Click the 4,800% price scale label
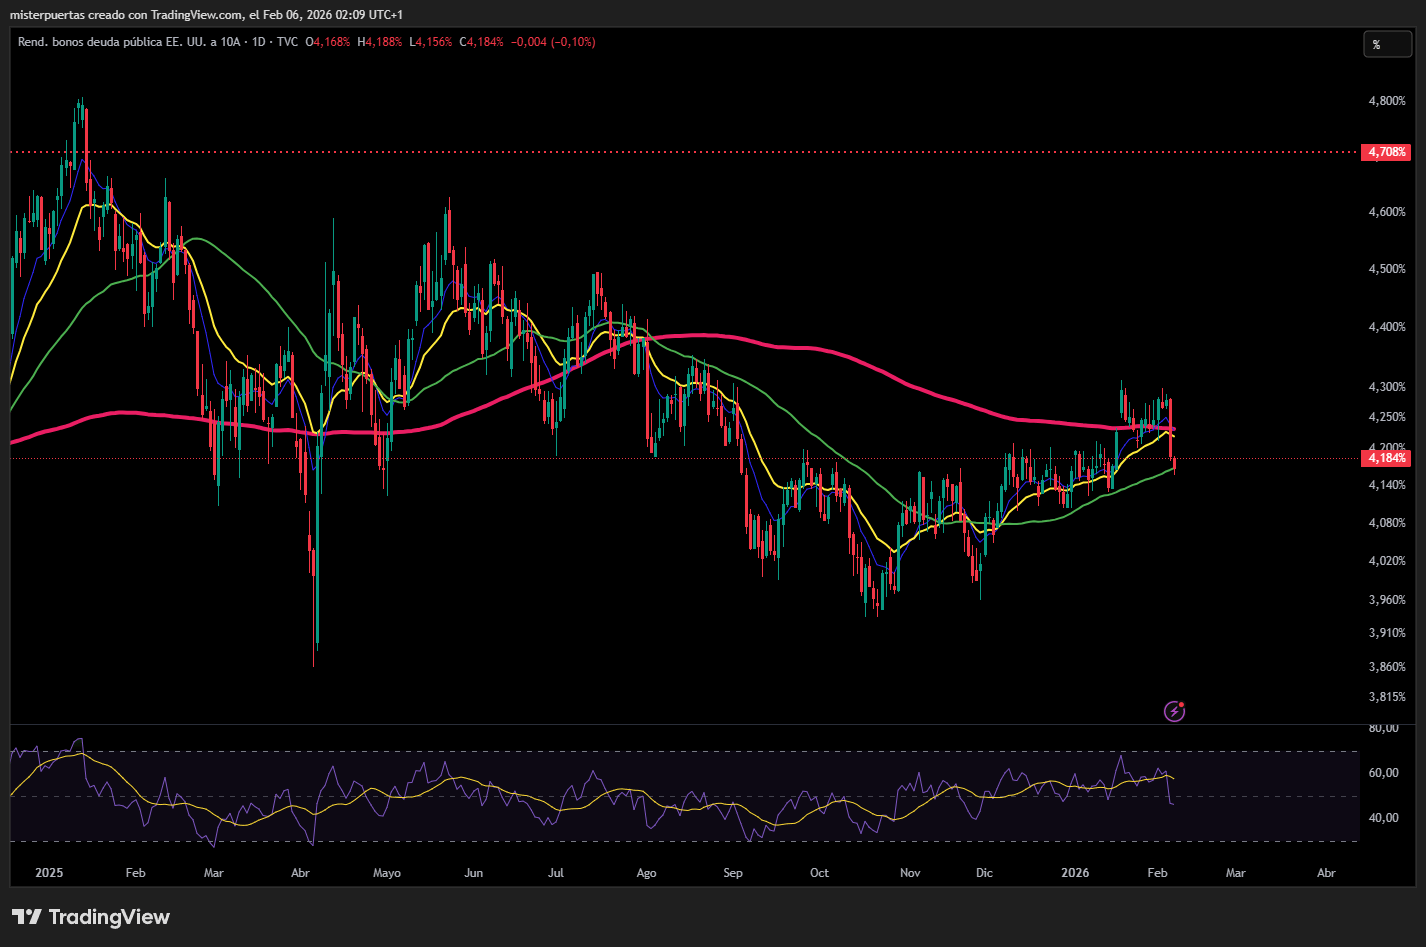1426x947 pixels. 1386,101
